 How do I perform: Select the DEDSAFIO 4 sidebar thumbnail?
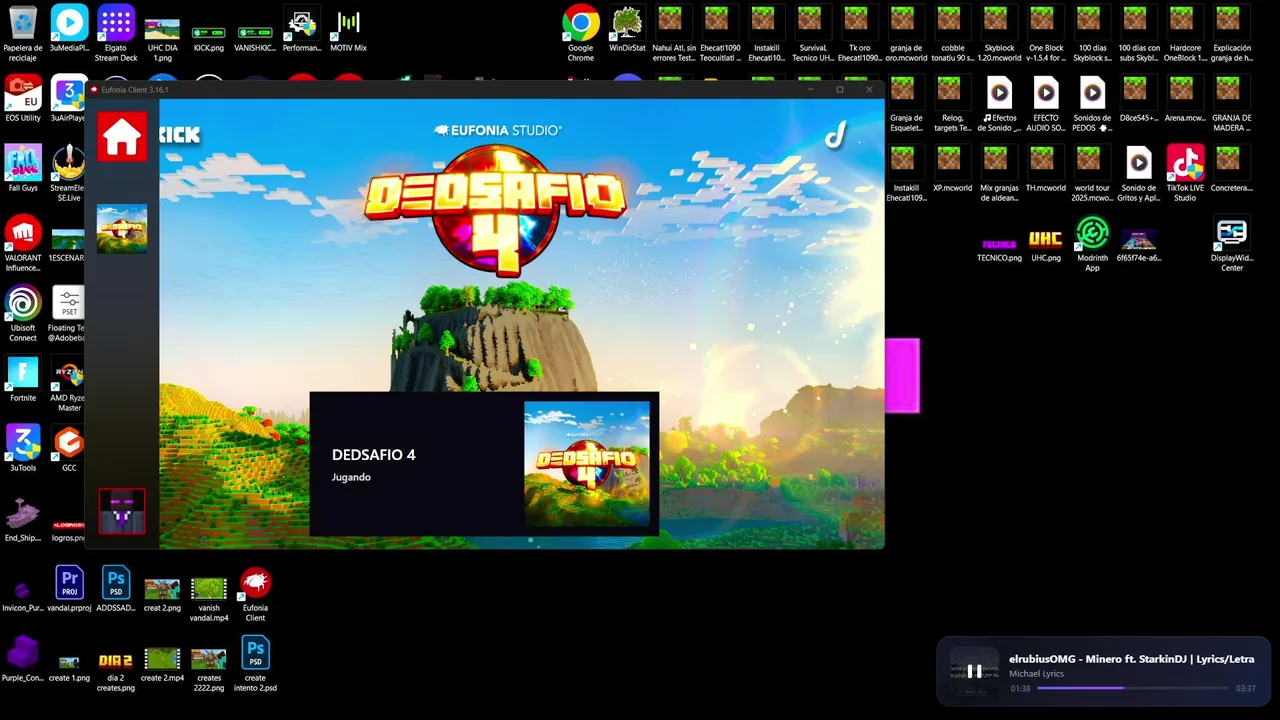tap(122, 229)
